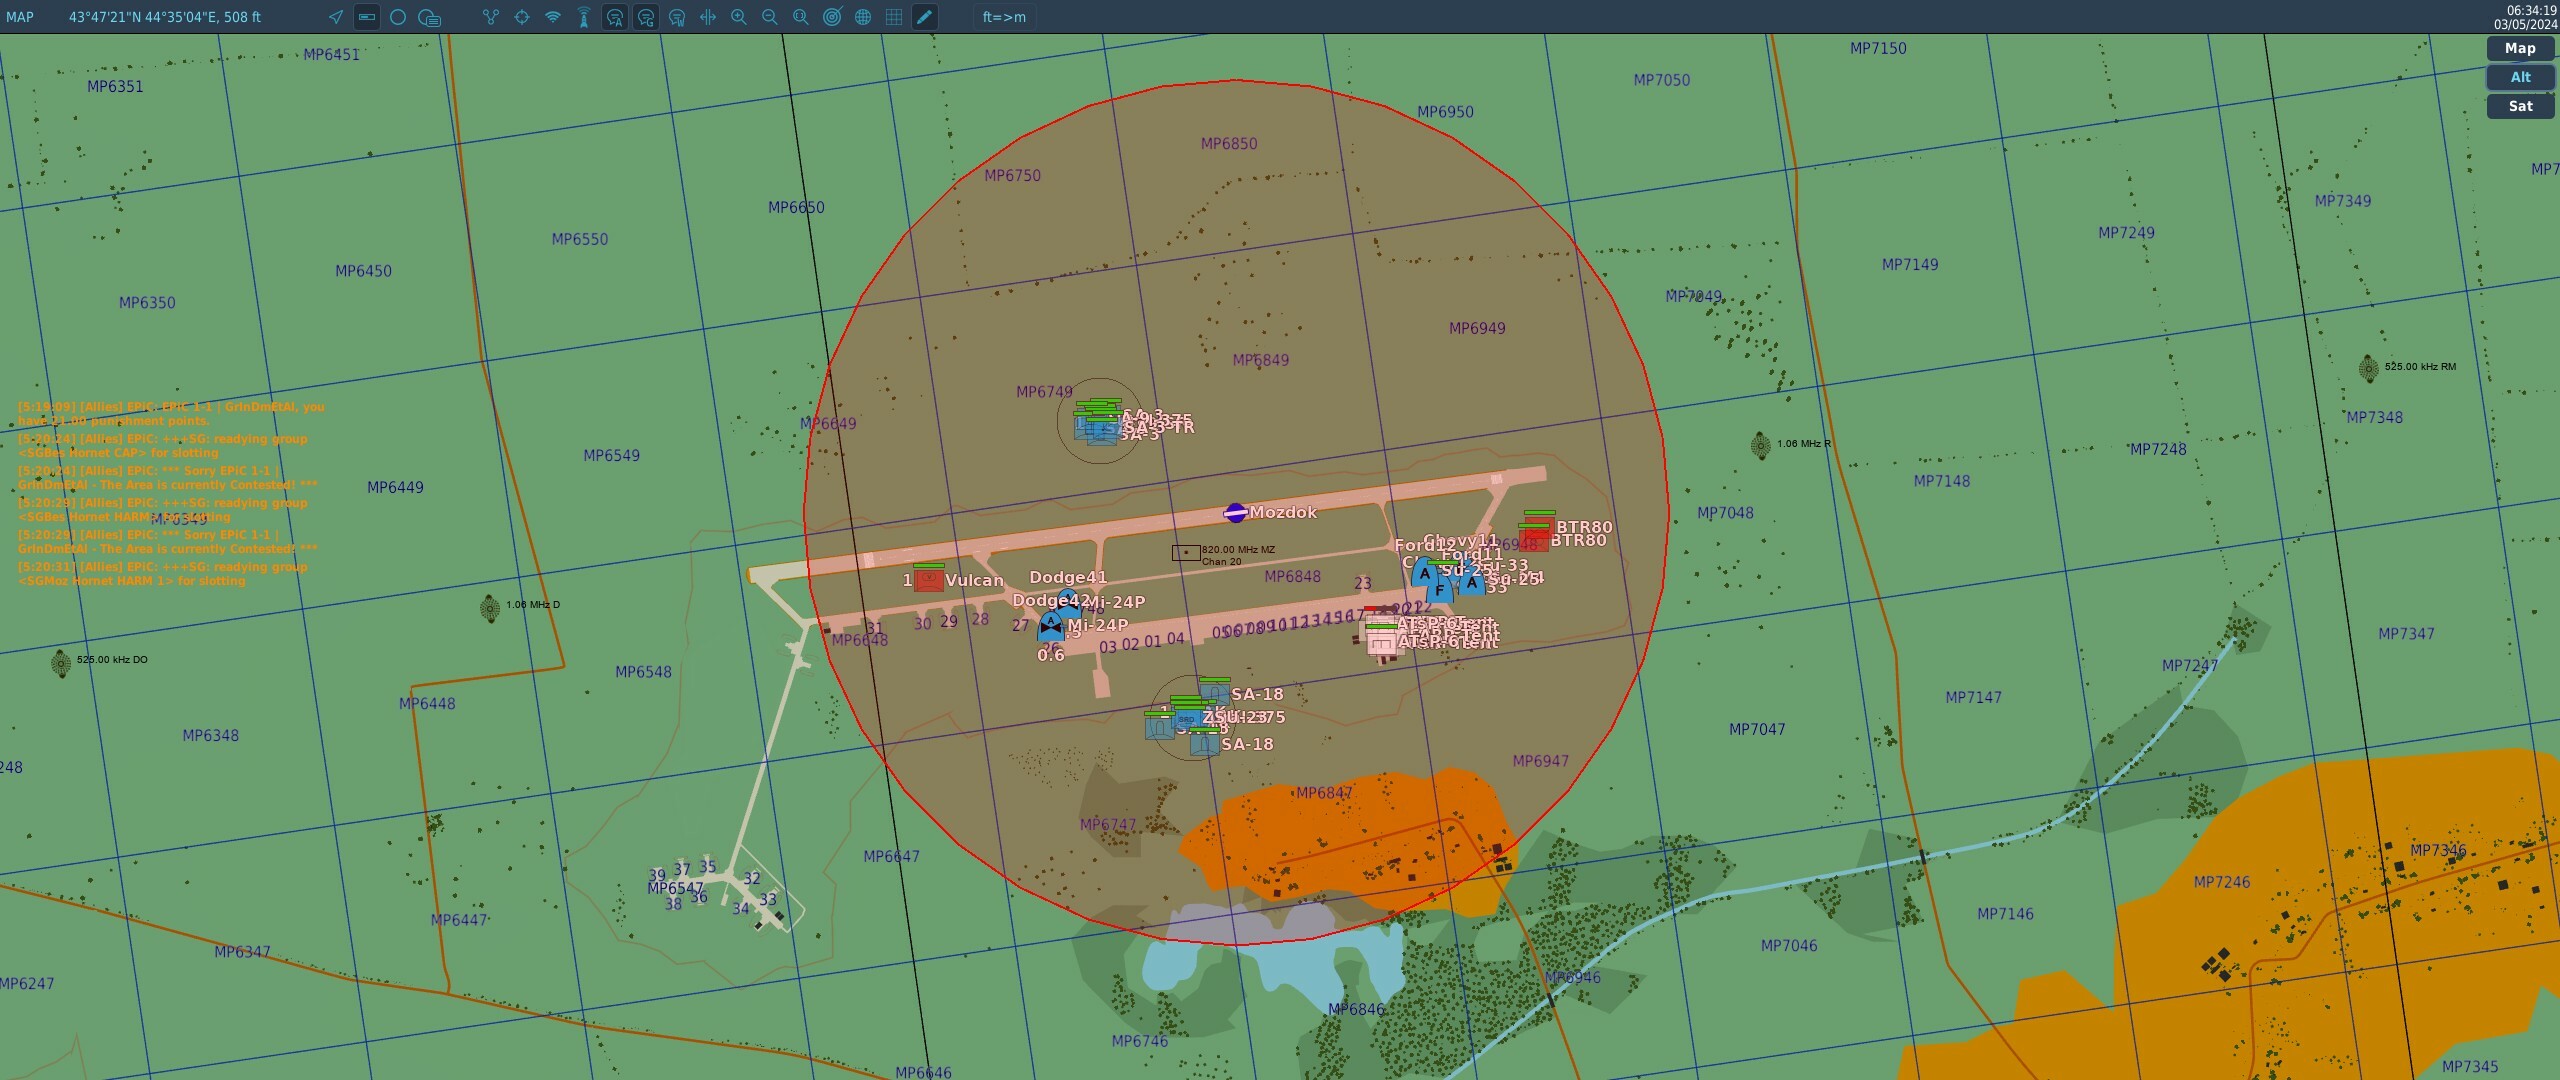Click the 820.00 MHz MZ beacon box

[x=1186, y=552]
